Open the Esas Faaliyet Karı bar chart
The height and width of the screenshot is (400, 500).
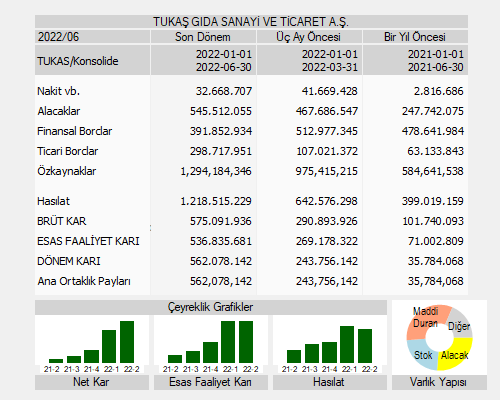point(211,344)
